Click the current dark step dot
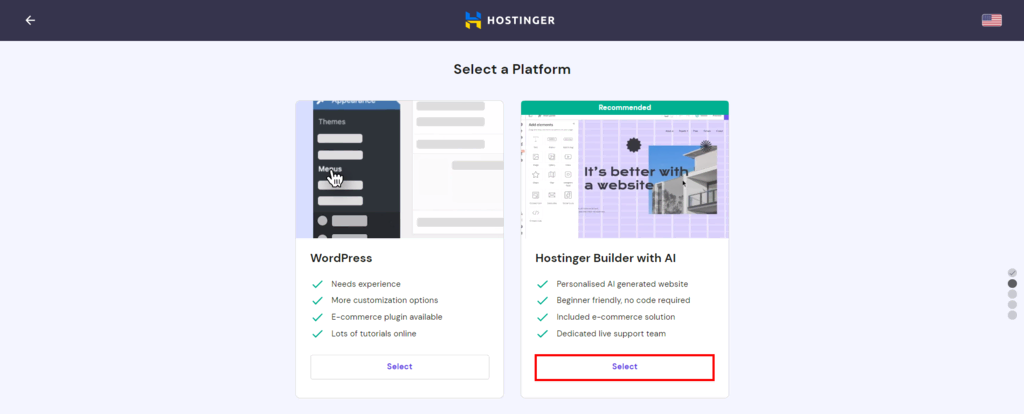Image resolution: width=1024 pixels, height=414 pixels. coord(1012,283)
